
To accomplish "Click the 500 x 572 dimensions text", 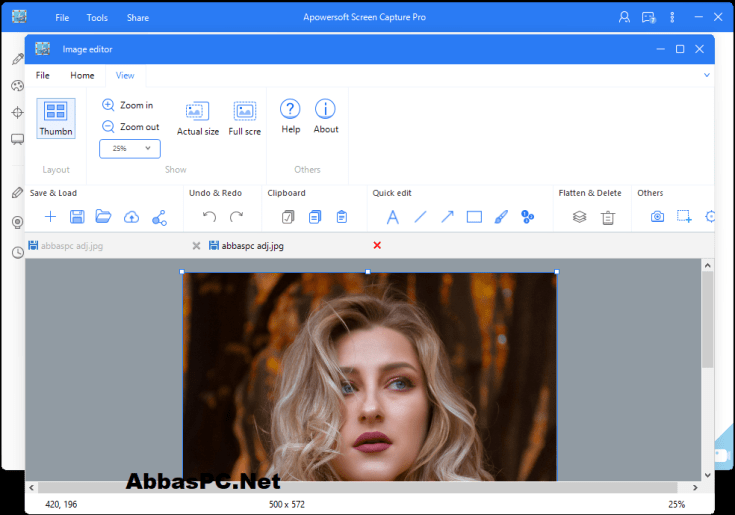I will click(287, 504).
